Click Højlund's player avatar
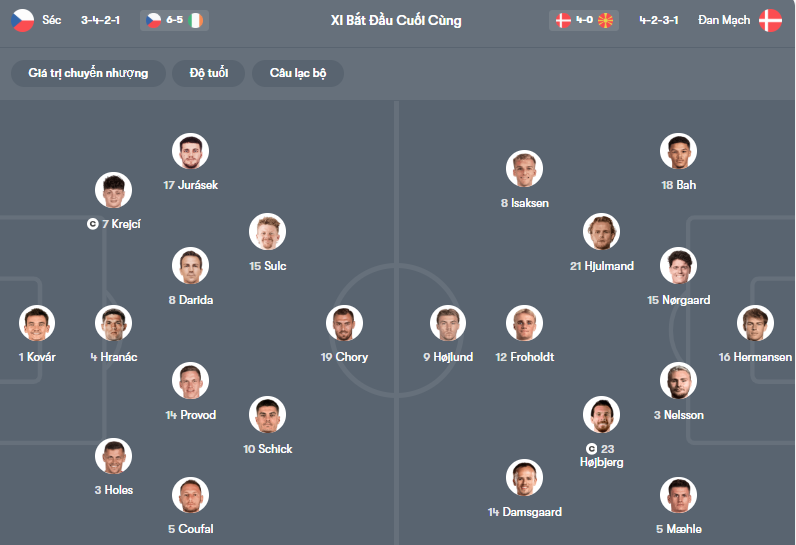796x545 pixels. pyautogui.click(x=448, y=323)
